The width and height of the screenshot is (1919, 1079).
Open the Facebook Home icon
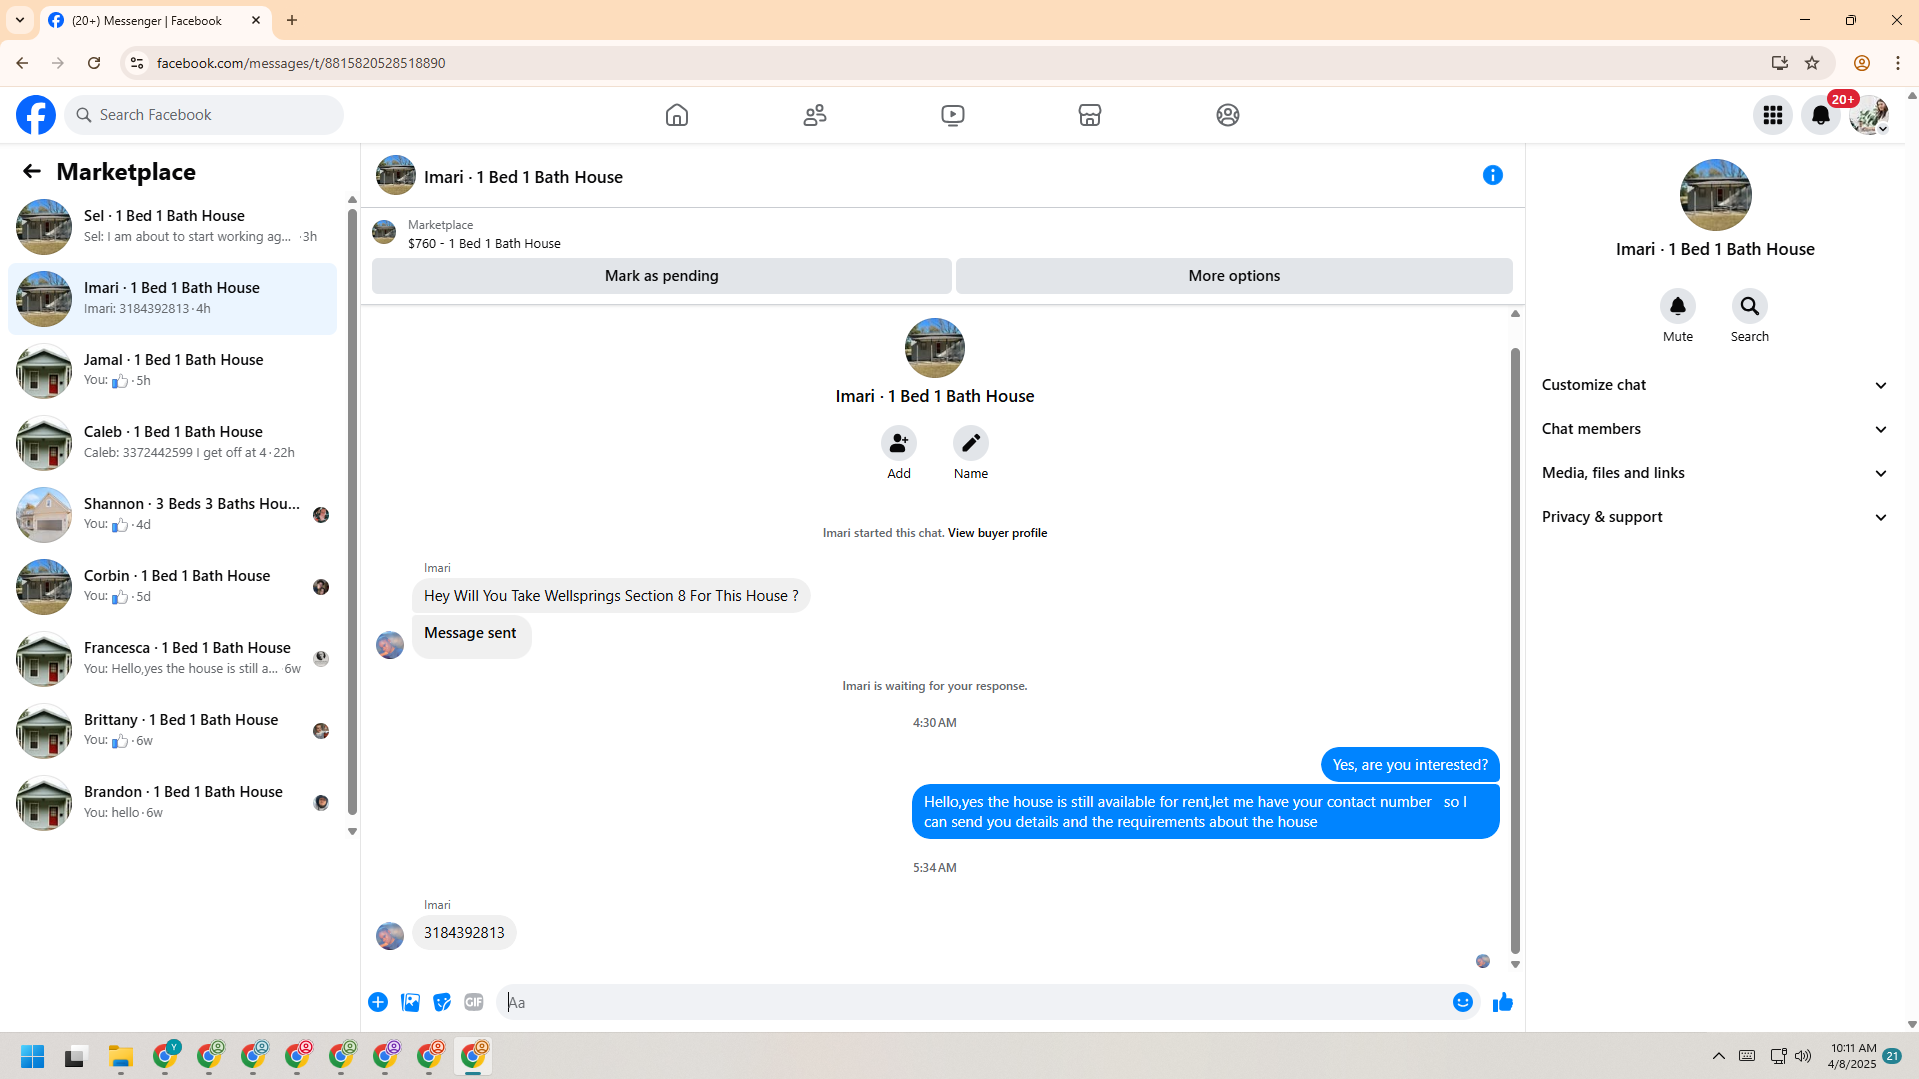click(677, 115)
